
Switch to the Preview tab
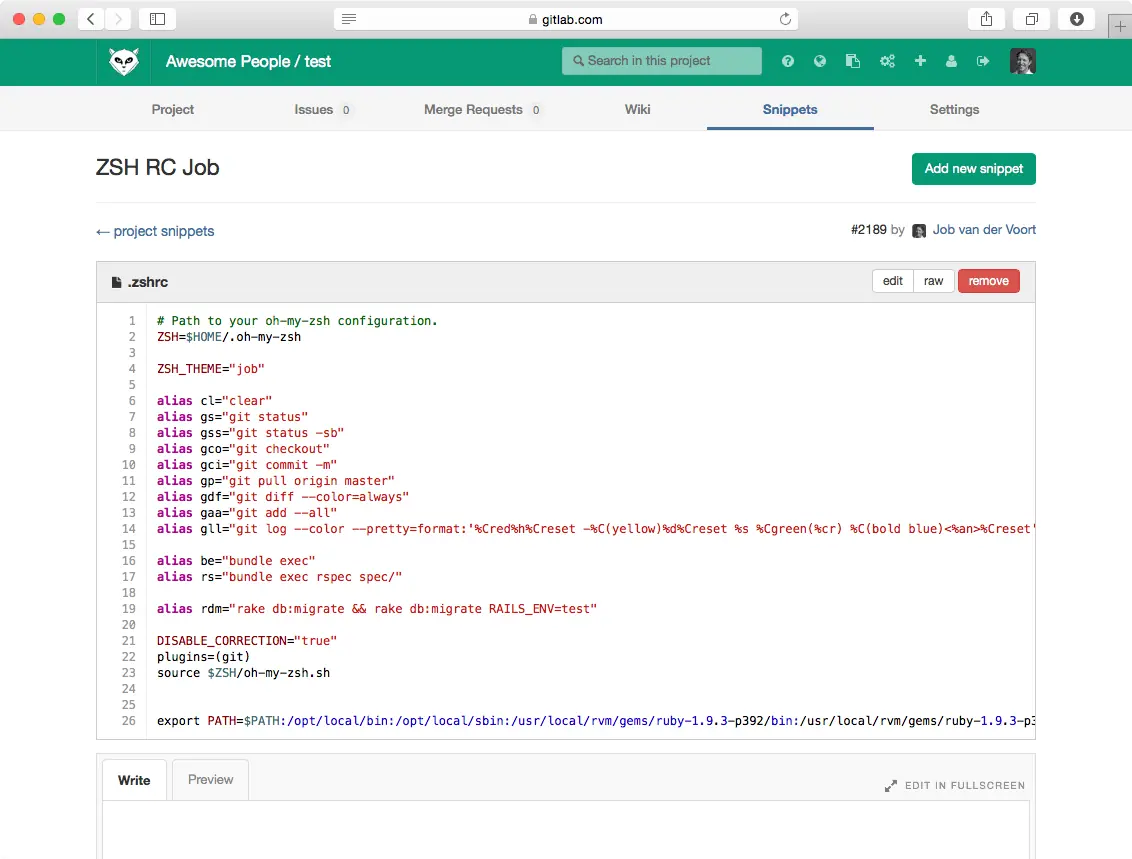click(x=211, y=780)
